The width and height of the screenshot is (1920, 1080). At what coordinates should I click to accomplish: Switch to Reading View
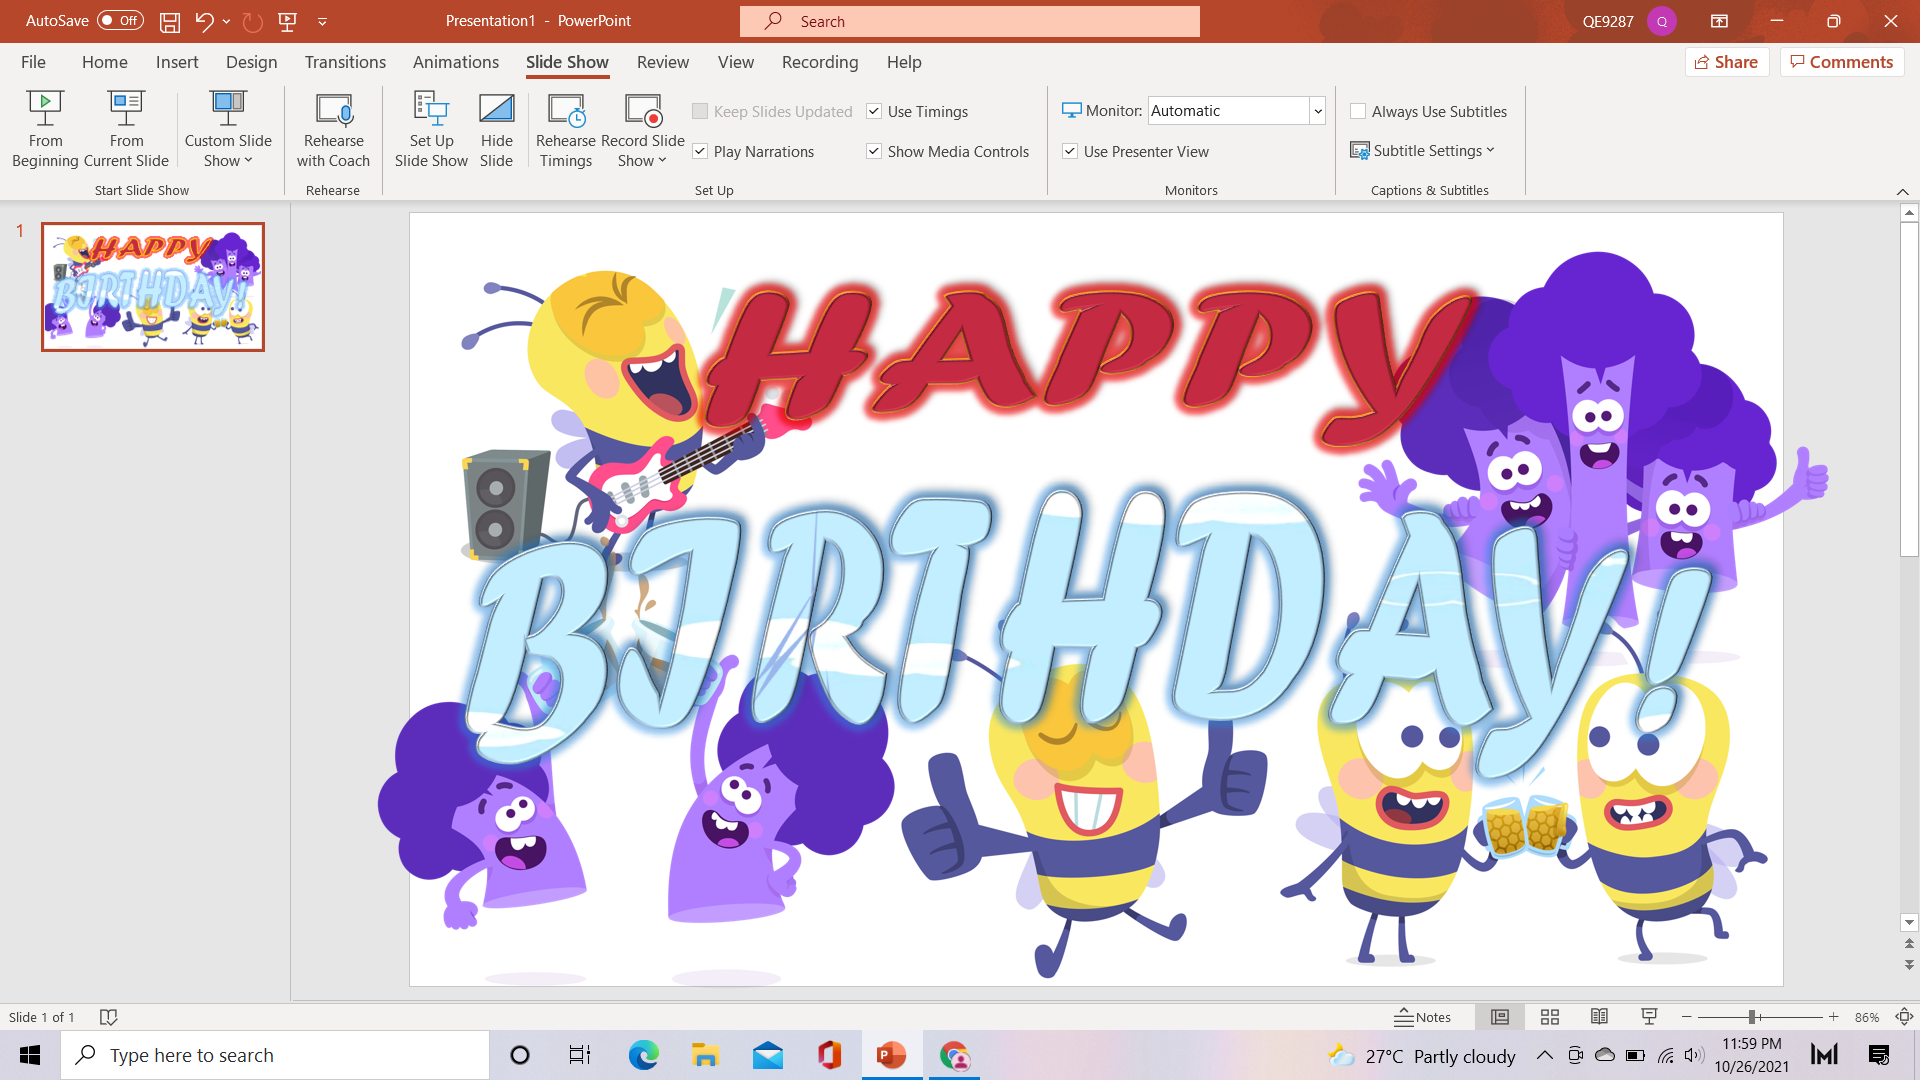coord(1600,1017)
